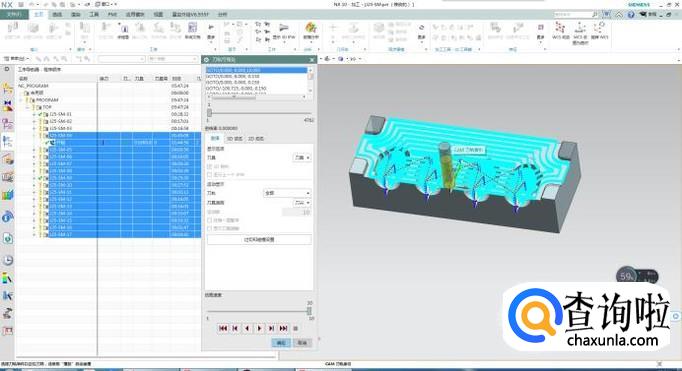Toggle the second-to-last checkbox in the display options
The image size is (682, 371).
[x=210, y=220]
